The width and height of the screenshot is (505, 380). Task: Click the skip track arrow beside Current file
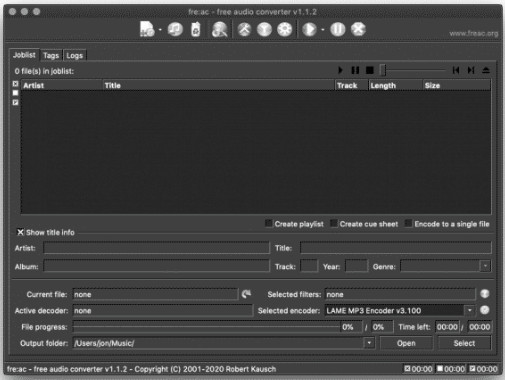click(x=246, y=294)
